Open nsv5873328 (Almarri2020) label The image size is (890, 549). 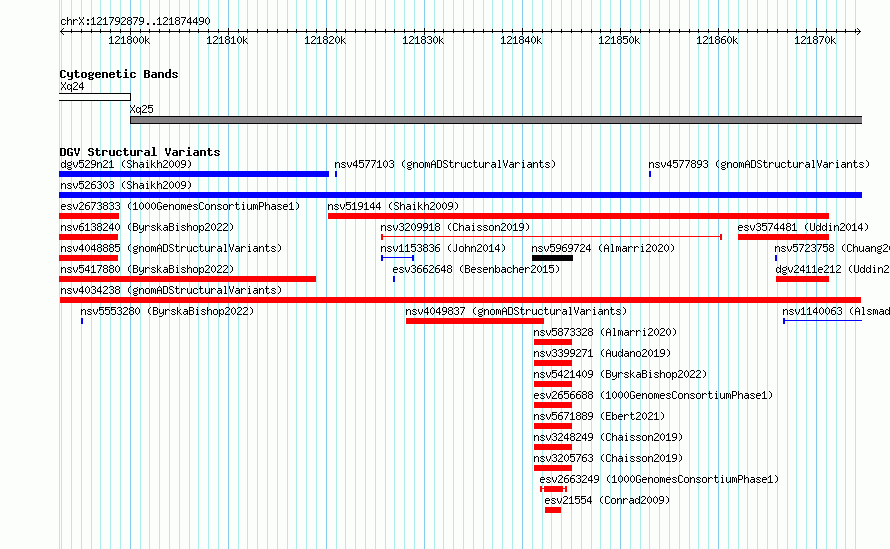click(x=605, y=332)
